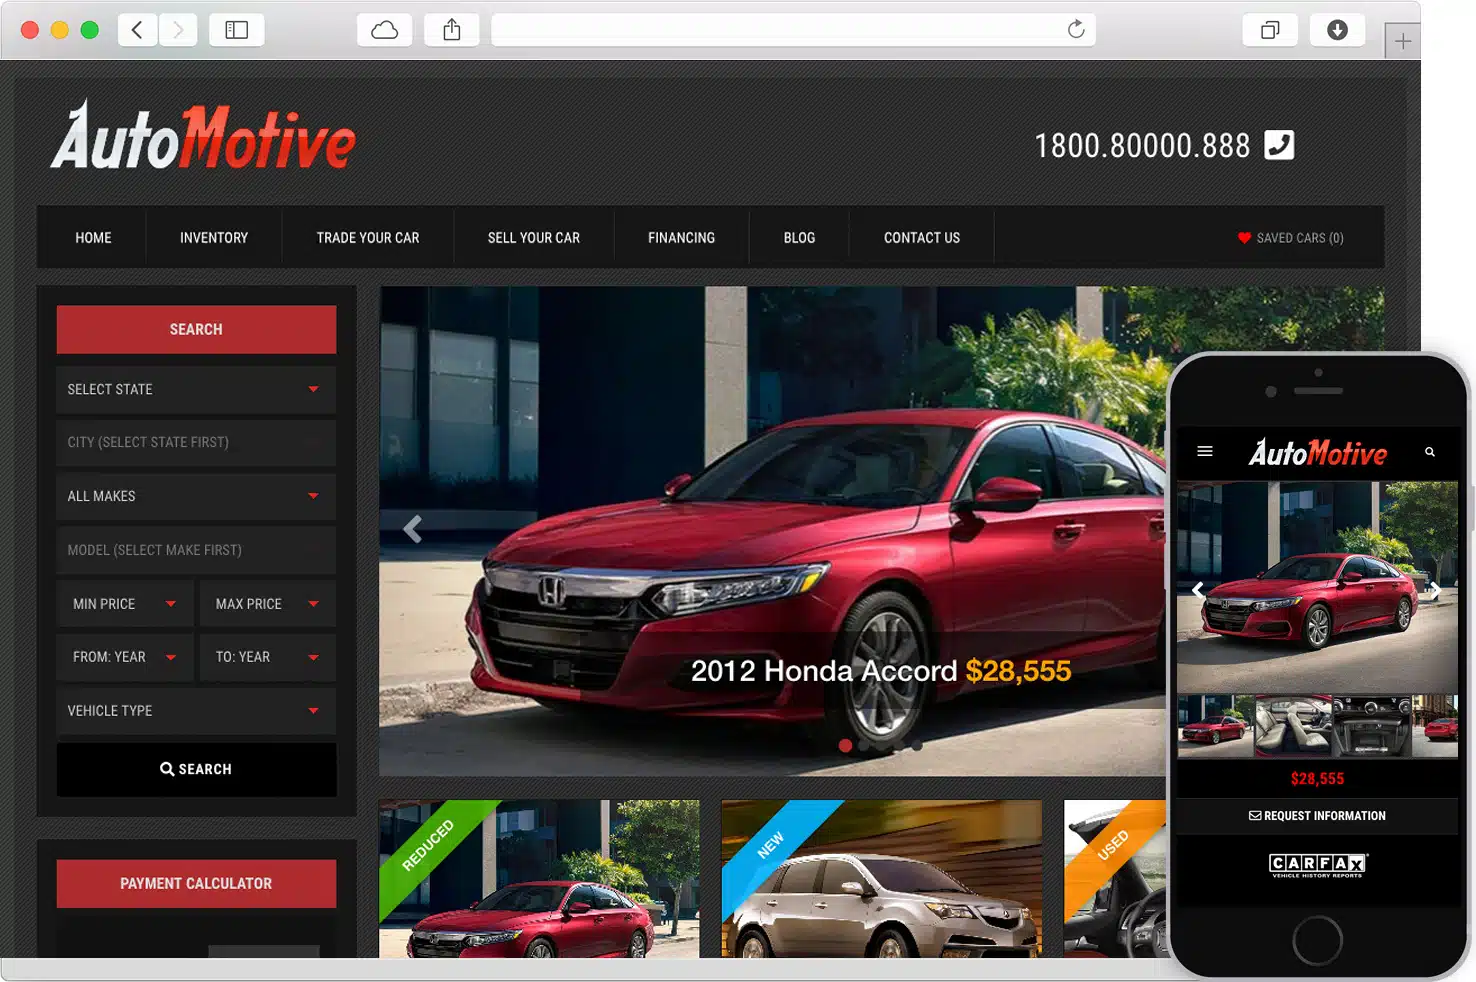Viewport: 1476px width, 982px height.
Task: Add a new tab with plus button
Action: point(1403,41)
